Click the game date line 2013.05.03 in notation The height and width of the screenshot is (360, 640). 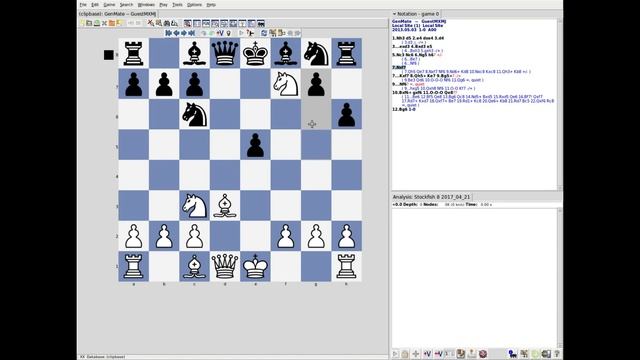[414, 30]
